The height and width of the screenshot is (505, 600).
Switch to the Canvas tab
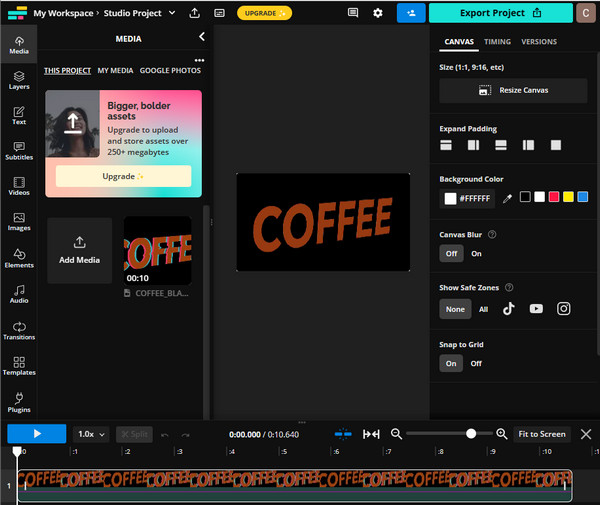click(459, 41)
